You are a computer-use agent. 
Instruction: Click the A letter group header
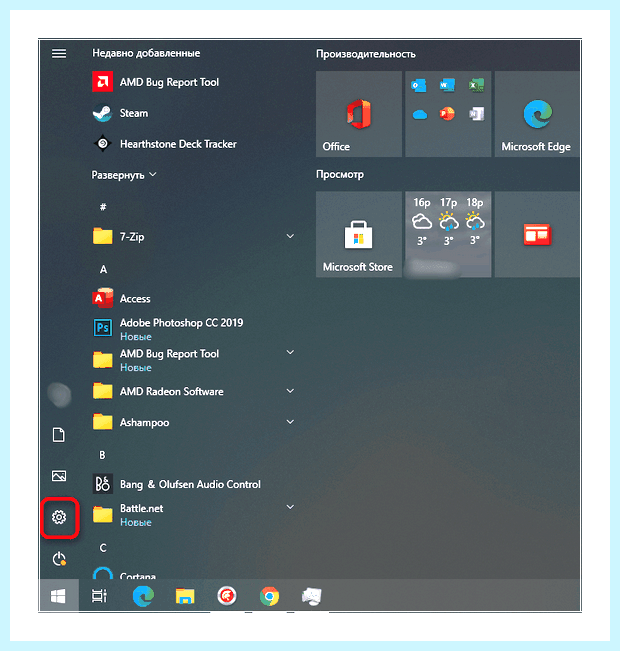[103, 269]
